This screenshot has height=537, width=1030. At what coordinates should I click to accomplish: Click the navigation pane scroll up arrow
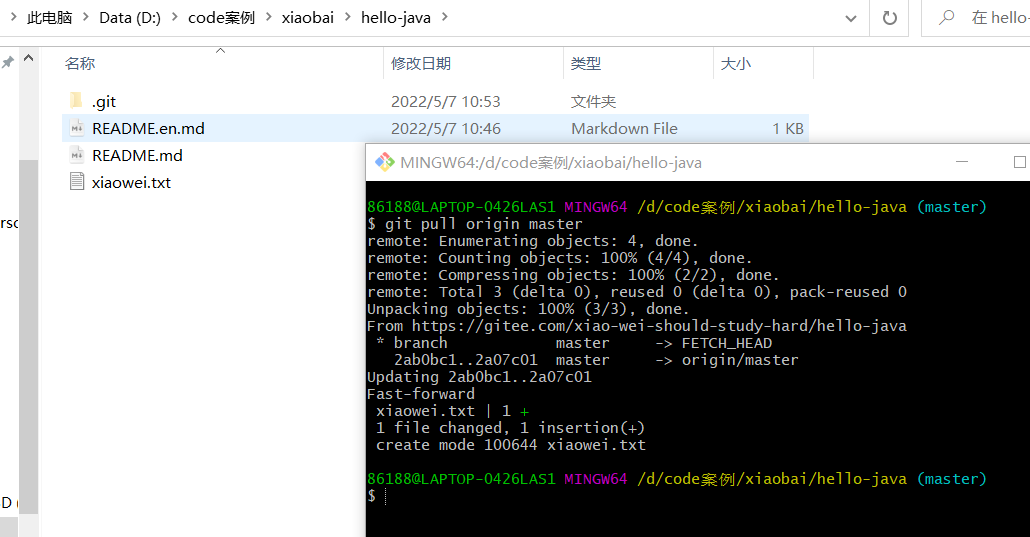point(28,58)
